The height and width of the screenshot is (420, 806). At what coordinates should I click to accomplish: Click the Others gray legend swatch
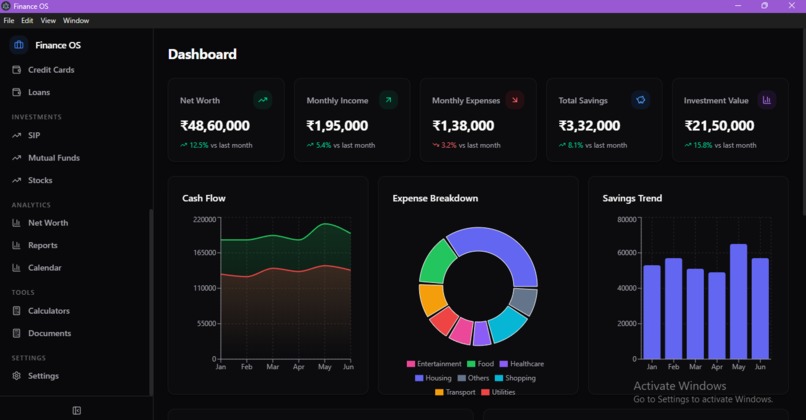tap(462, 378)
